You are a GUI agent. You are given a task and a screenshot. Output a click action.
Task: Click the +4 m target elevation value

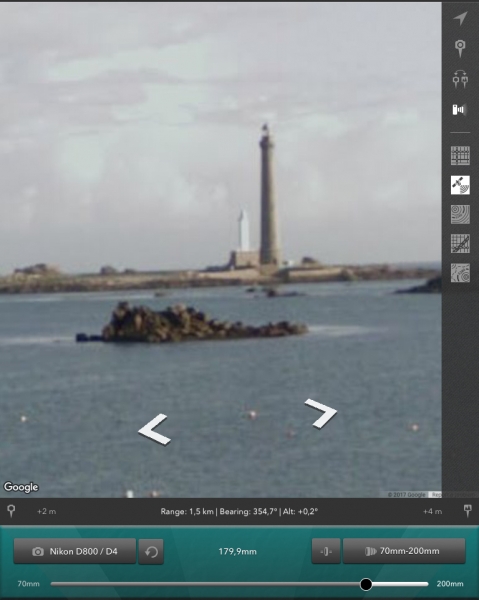tap(432, 511)
